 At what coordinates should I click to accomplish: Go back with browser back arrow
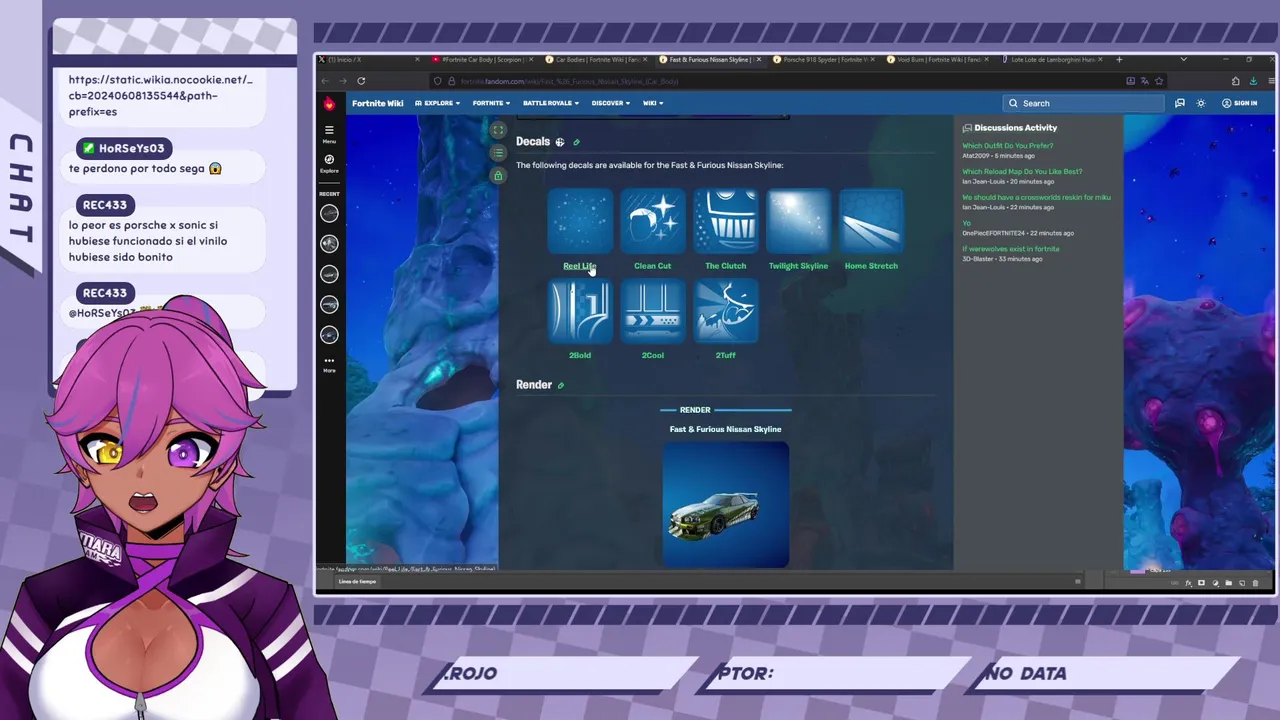[324, 81]
